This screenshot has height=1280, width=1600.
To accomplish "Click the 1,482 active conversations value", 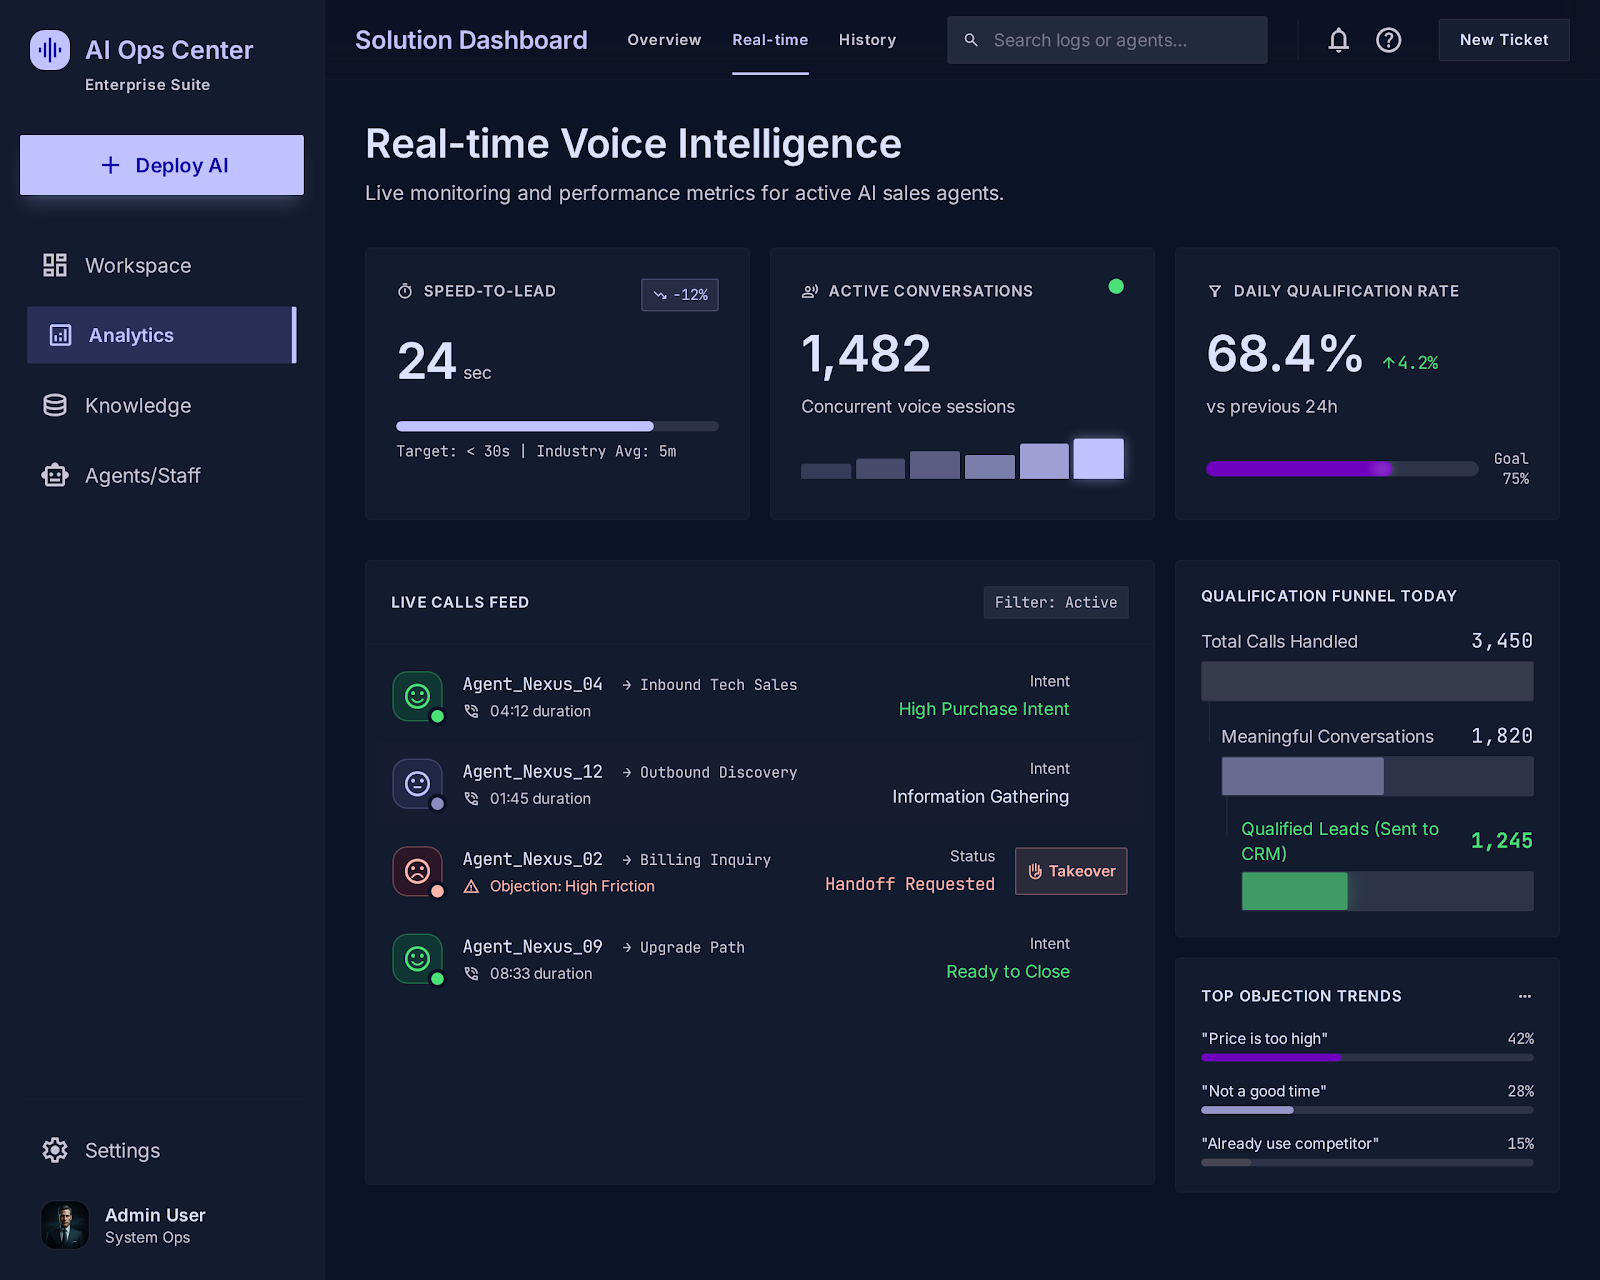I will pos(866,354).
